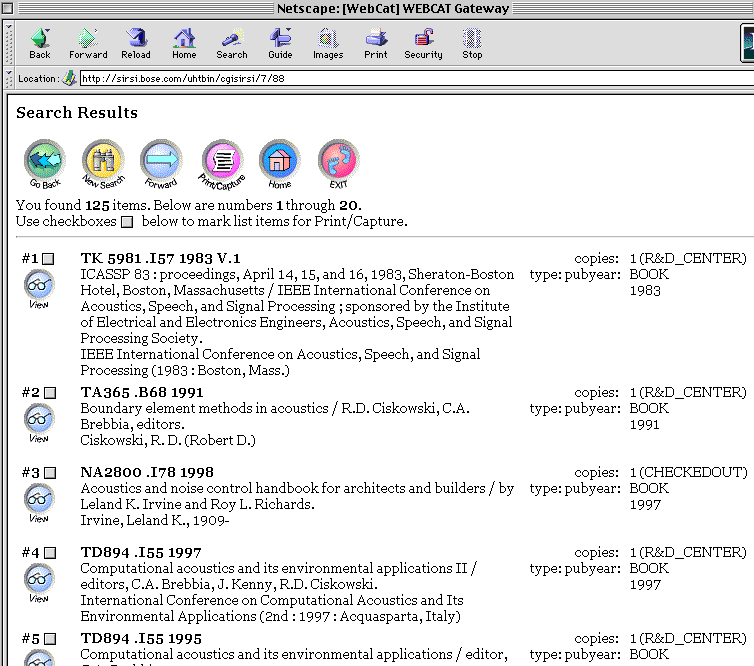This screenshot has height=666, width=754.
Task: Check the box for item #1
Action: pyautogui.click(x=49, y=259)
